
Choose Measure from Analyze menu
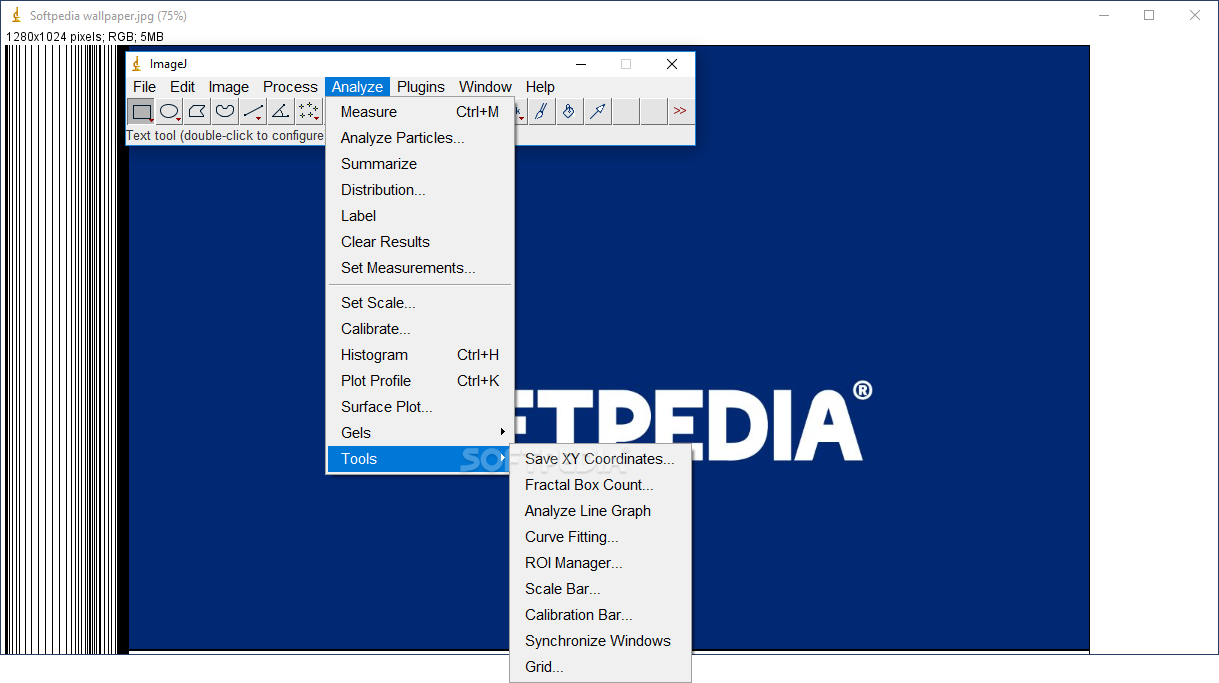[x=420, y=112]
